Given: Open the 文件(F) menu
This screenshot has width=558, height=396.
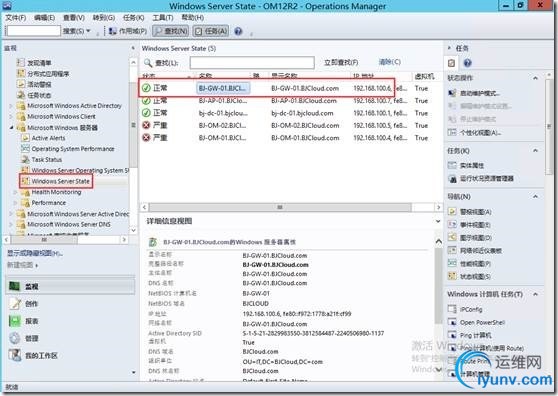Looking at the screenshot, I should tap(15, 17).
